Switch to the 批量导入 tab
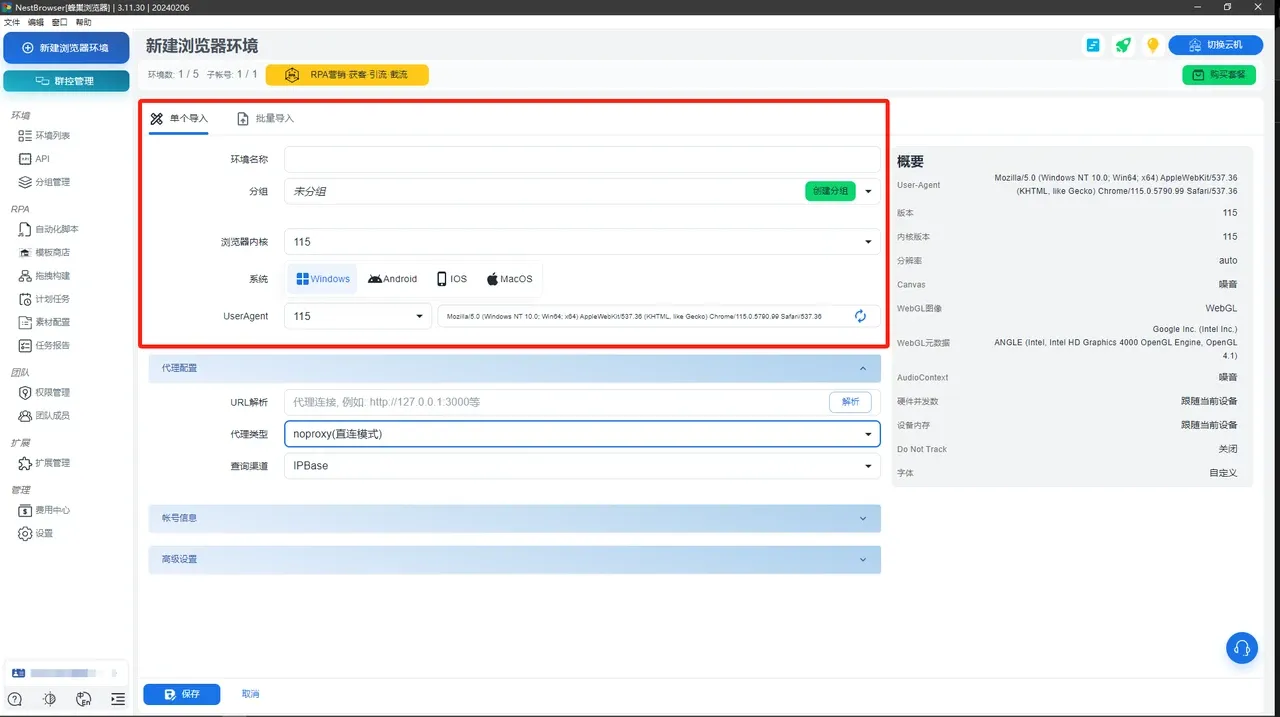 click(266, 119)
